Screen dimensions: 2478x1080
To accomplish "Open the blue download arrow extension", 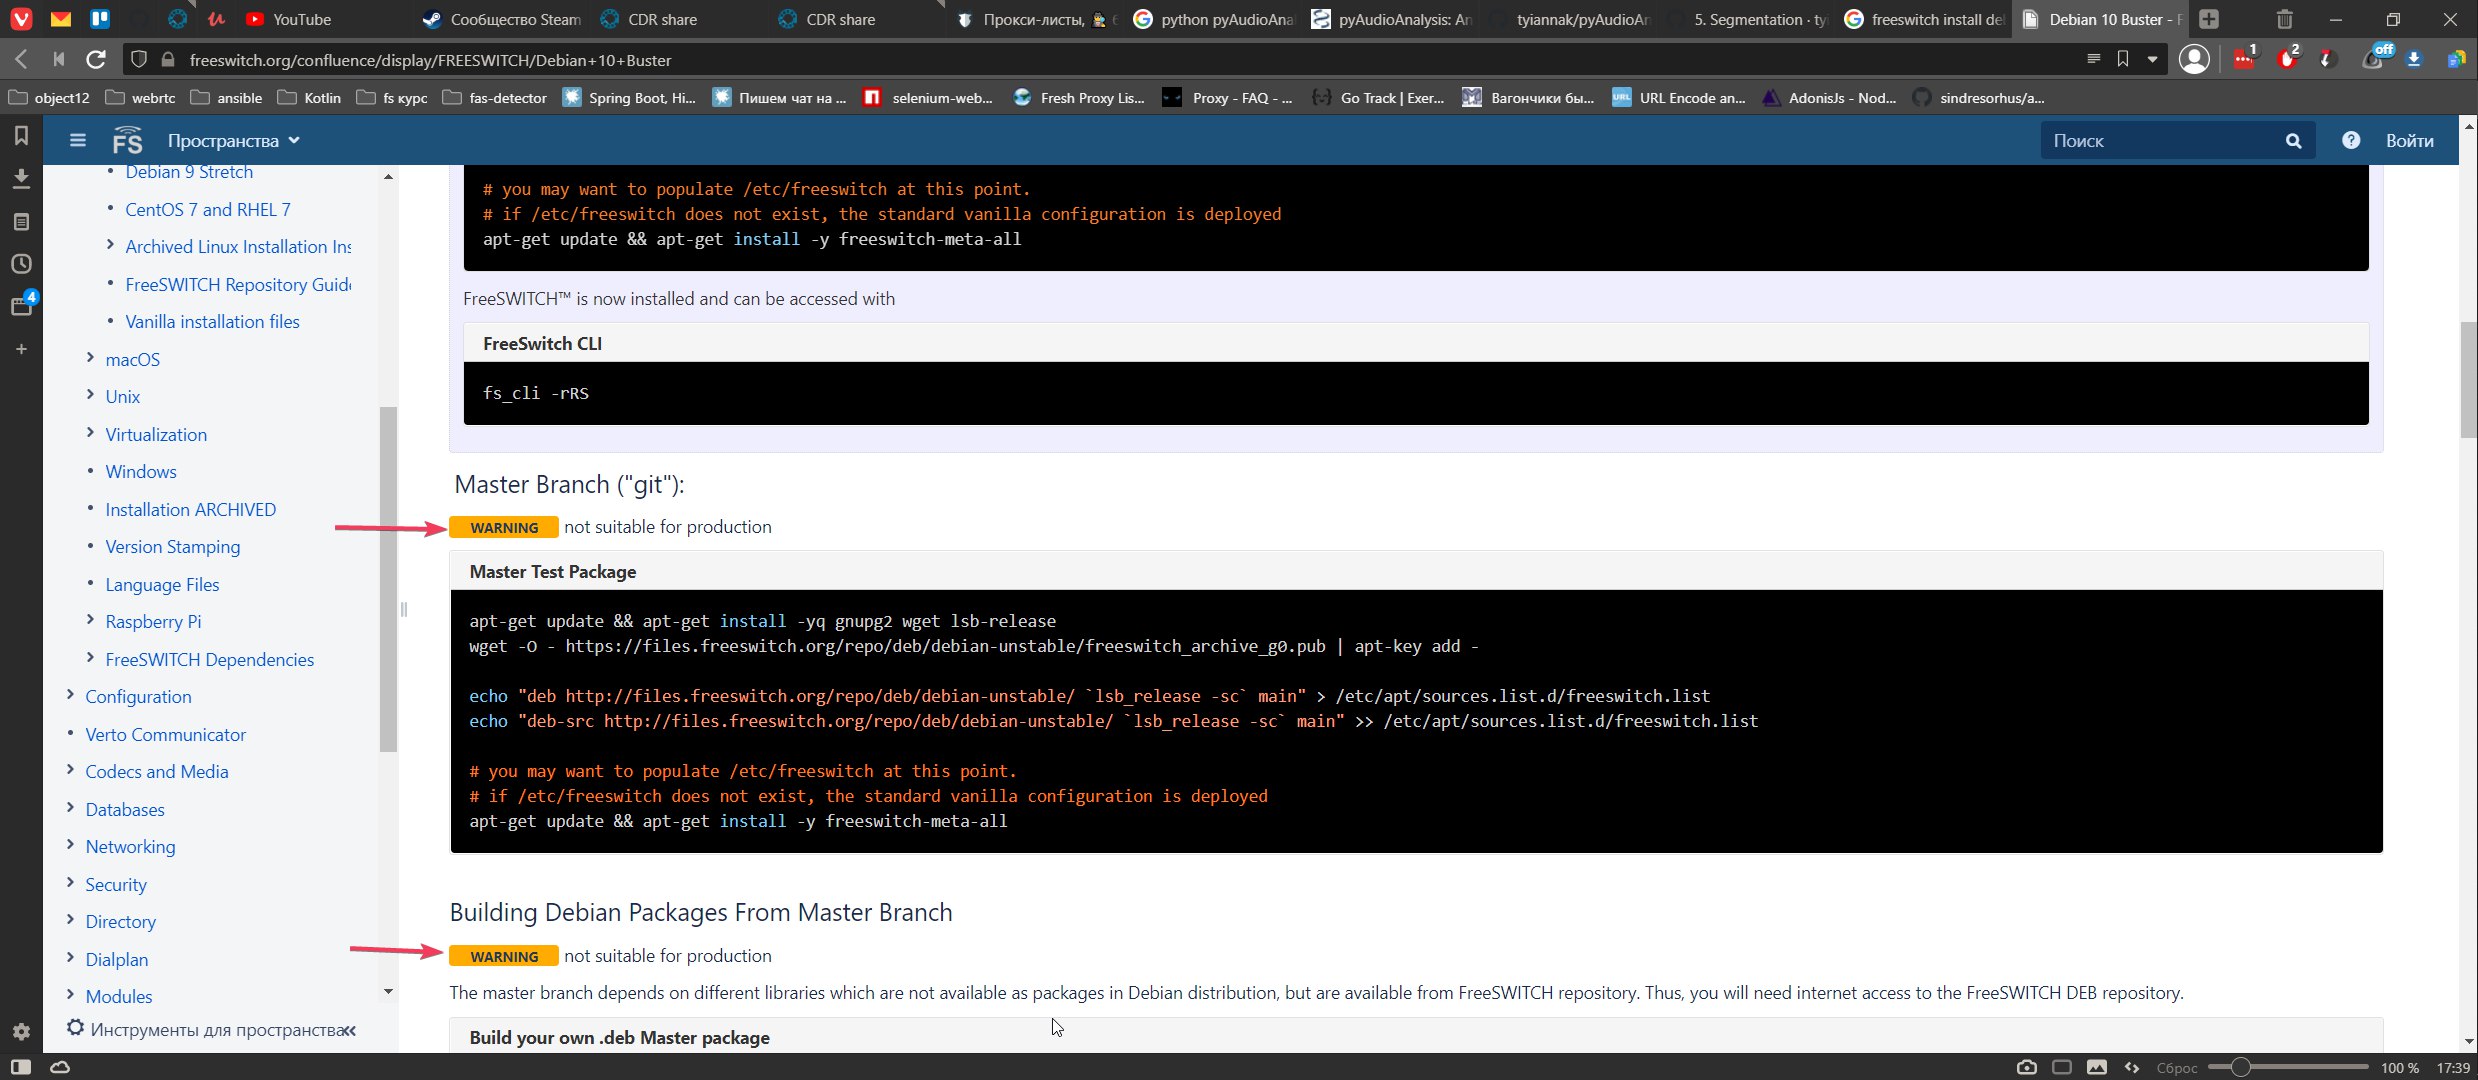I will (x=2413, y=60).
